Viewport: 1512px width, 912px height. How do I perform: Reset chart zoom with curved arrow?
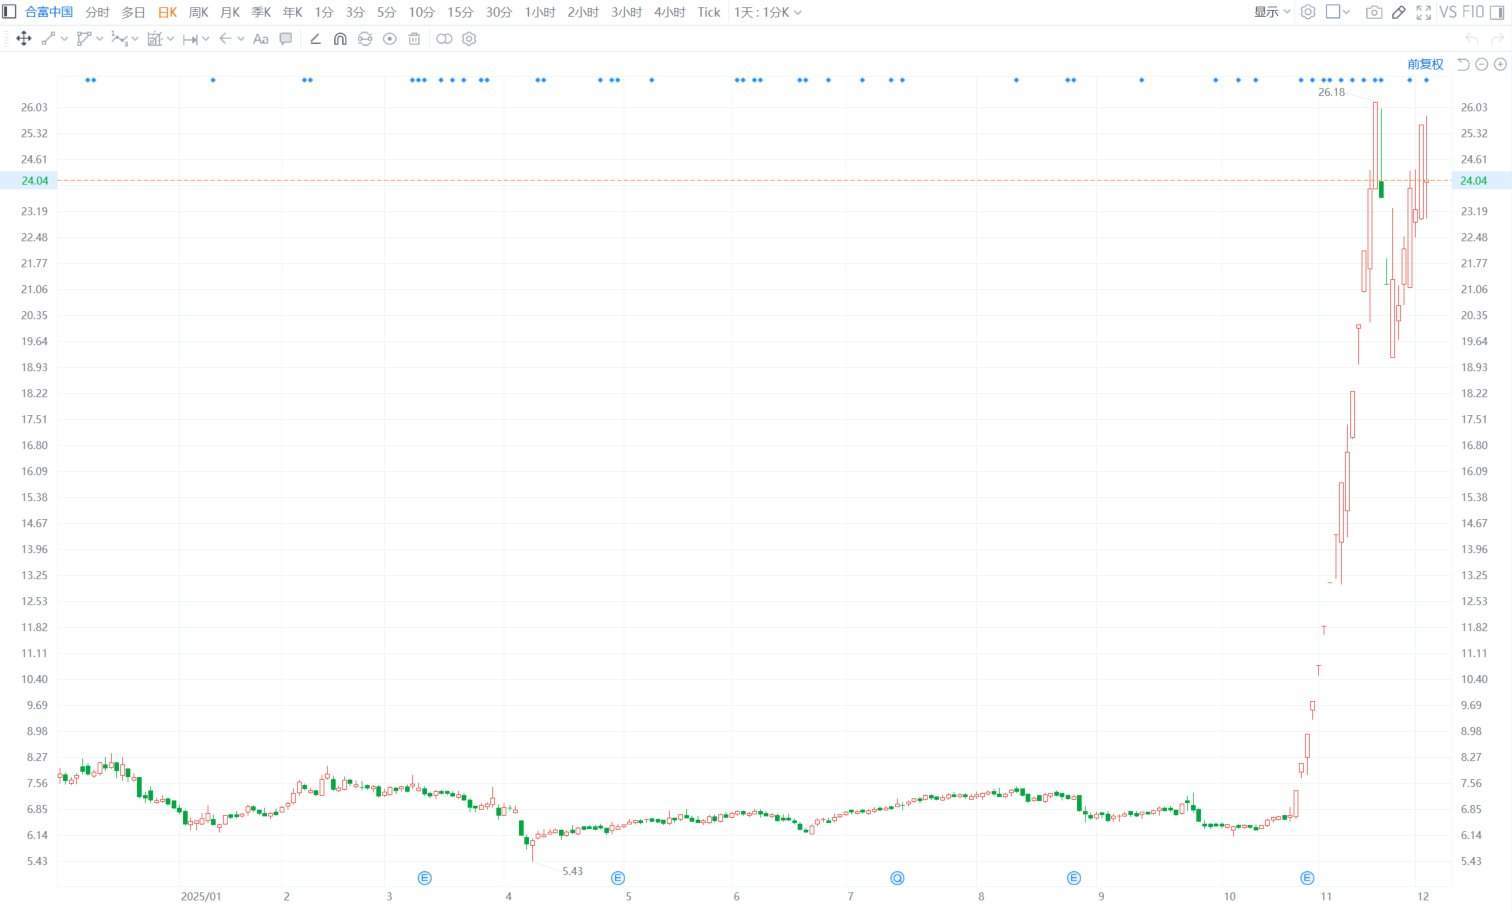pos(1463,64)
